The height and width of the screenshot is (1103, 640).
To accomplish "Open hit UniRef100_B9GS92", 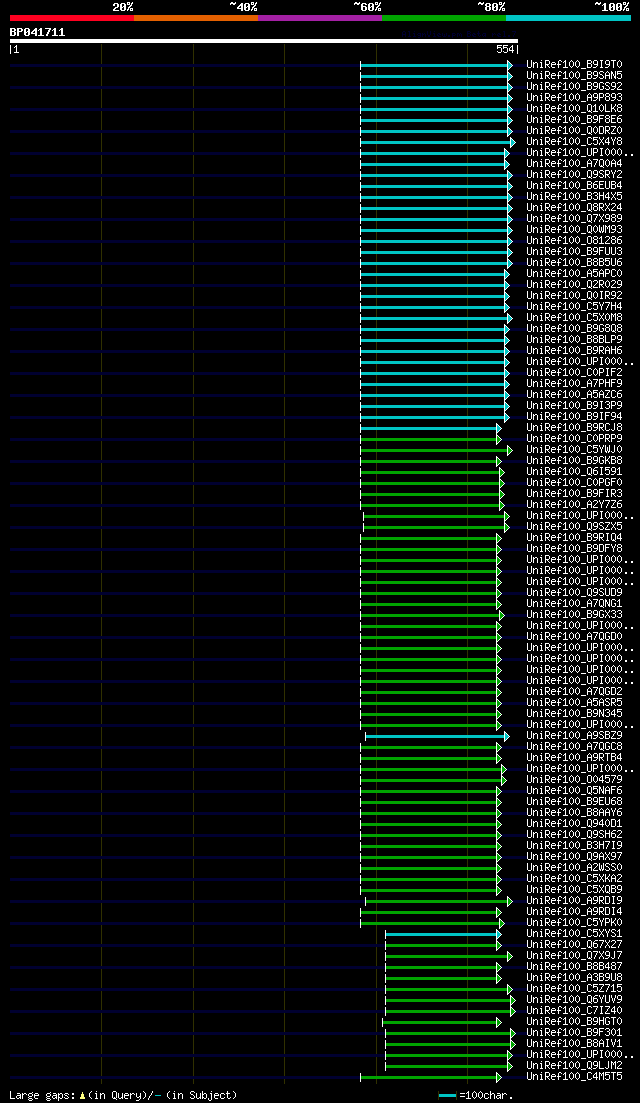I will click(x=574, y=87).
